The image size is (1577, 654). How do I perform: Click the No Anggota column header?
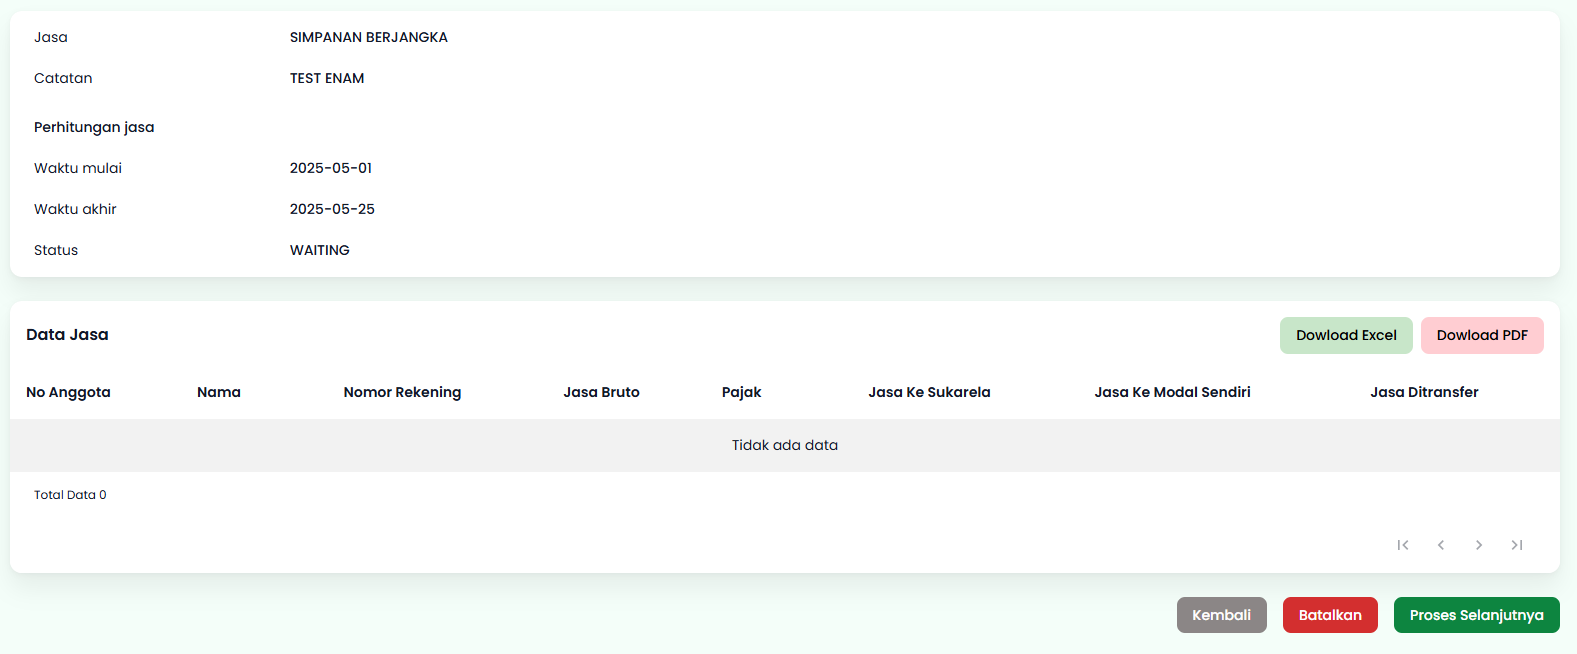coord(68,392)
